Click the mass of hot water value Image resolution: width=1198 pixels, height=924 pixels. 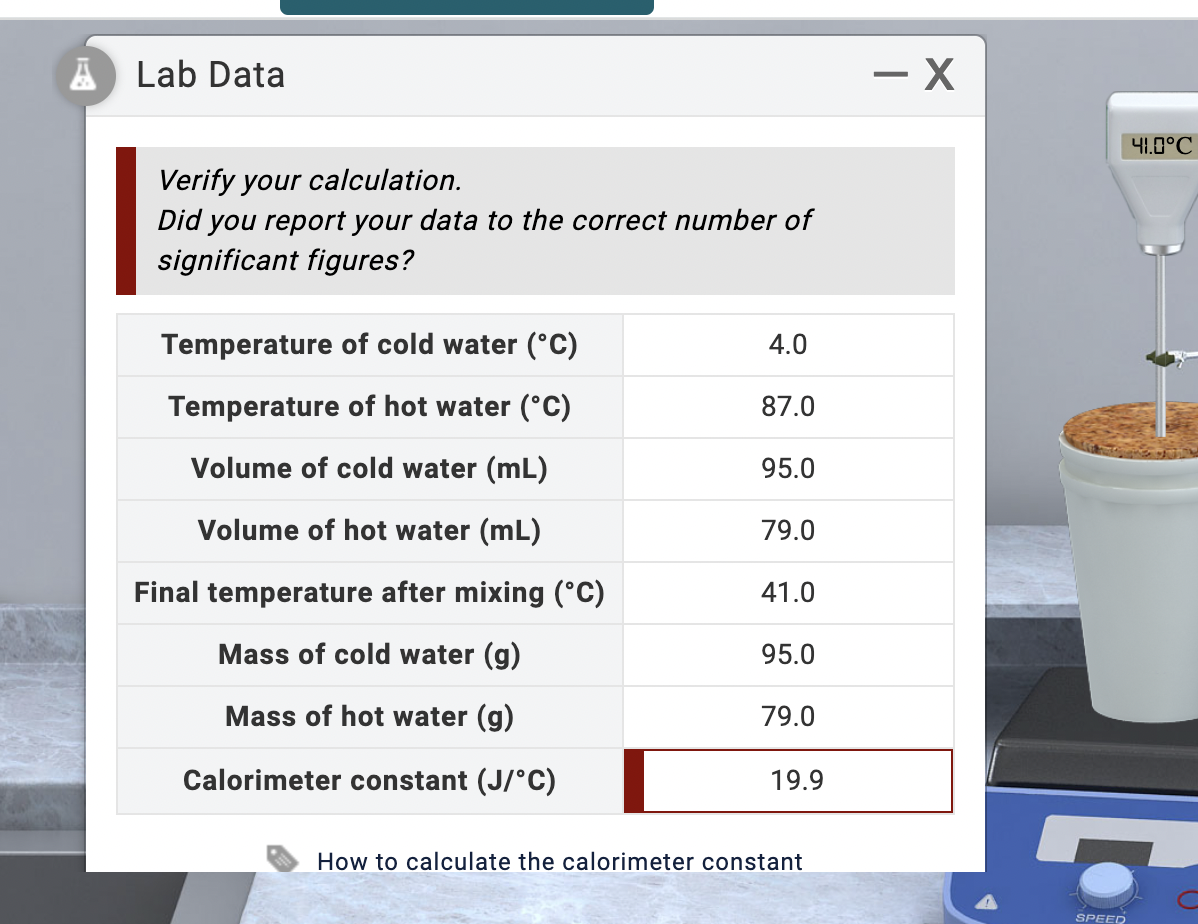(788, 716)
